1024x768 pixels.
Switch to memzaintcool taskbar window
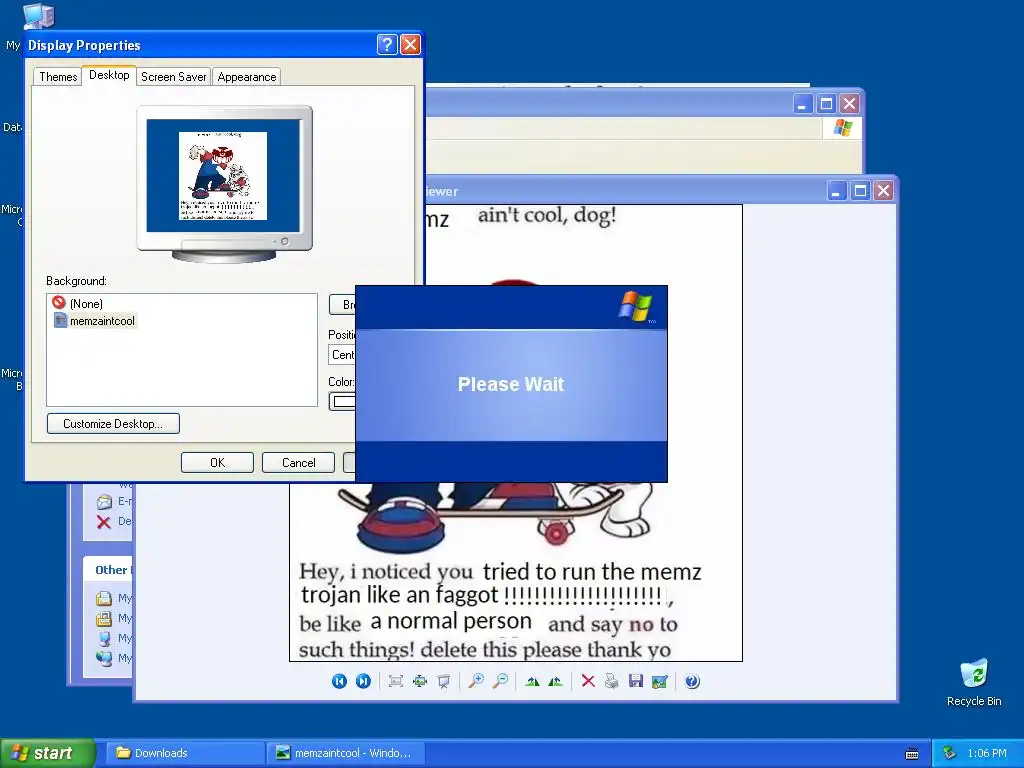click(x=345, y=753)
